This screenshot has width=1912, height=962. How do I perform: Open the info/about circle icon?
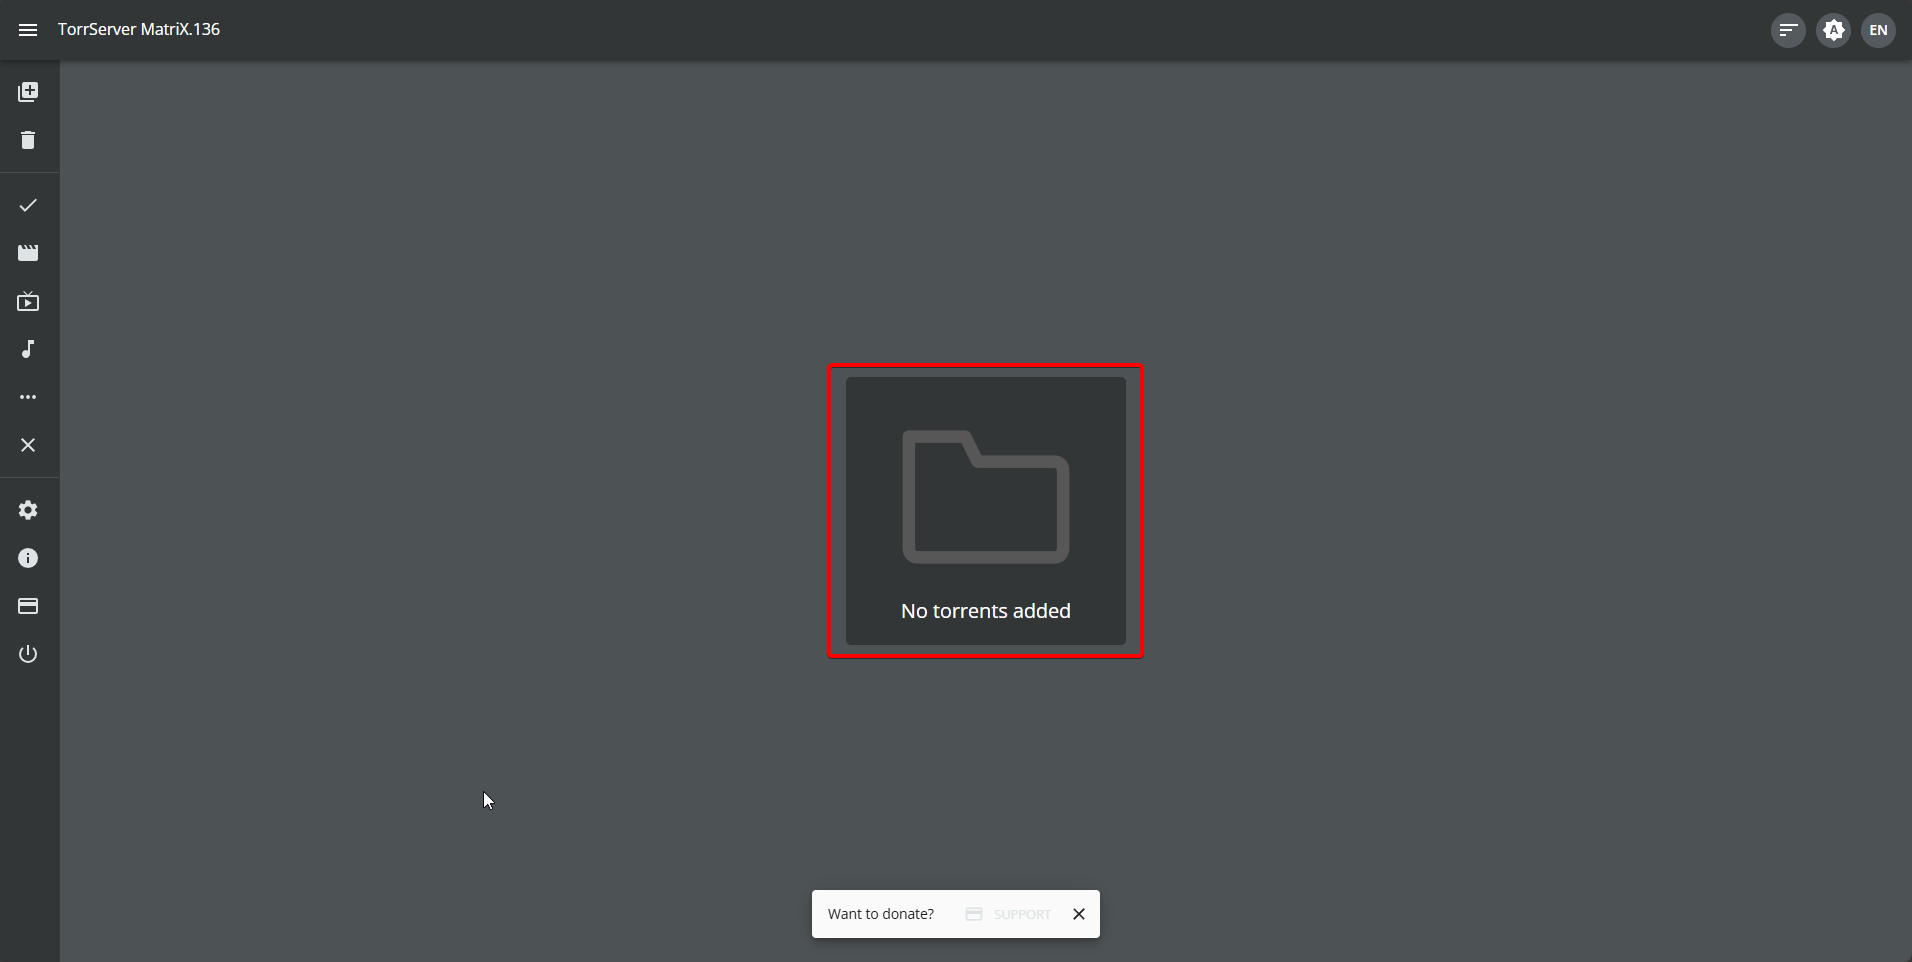tap(28, 558)
